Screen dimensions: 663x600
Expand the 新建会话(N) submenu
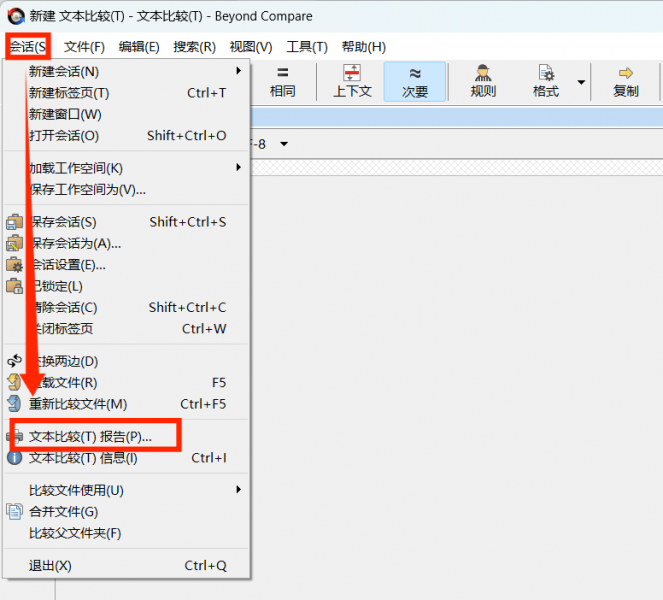click(127, 71)
